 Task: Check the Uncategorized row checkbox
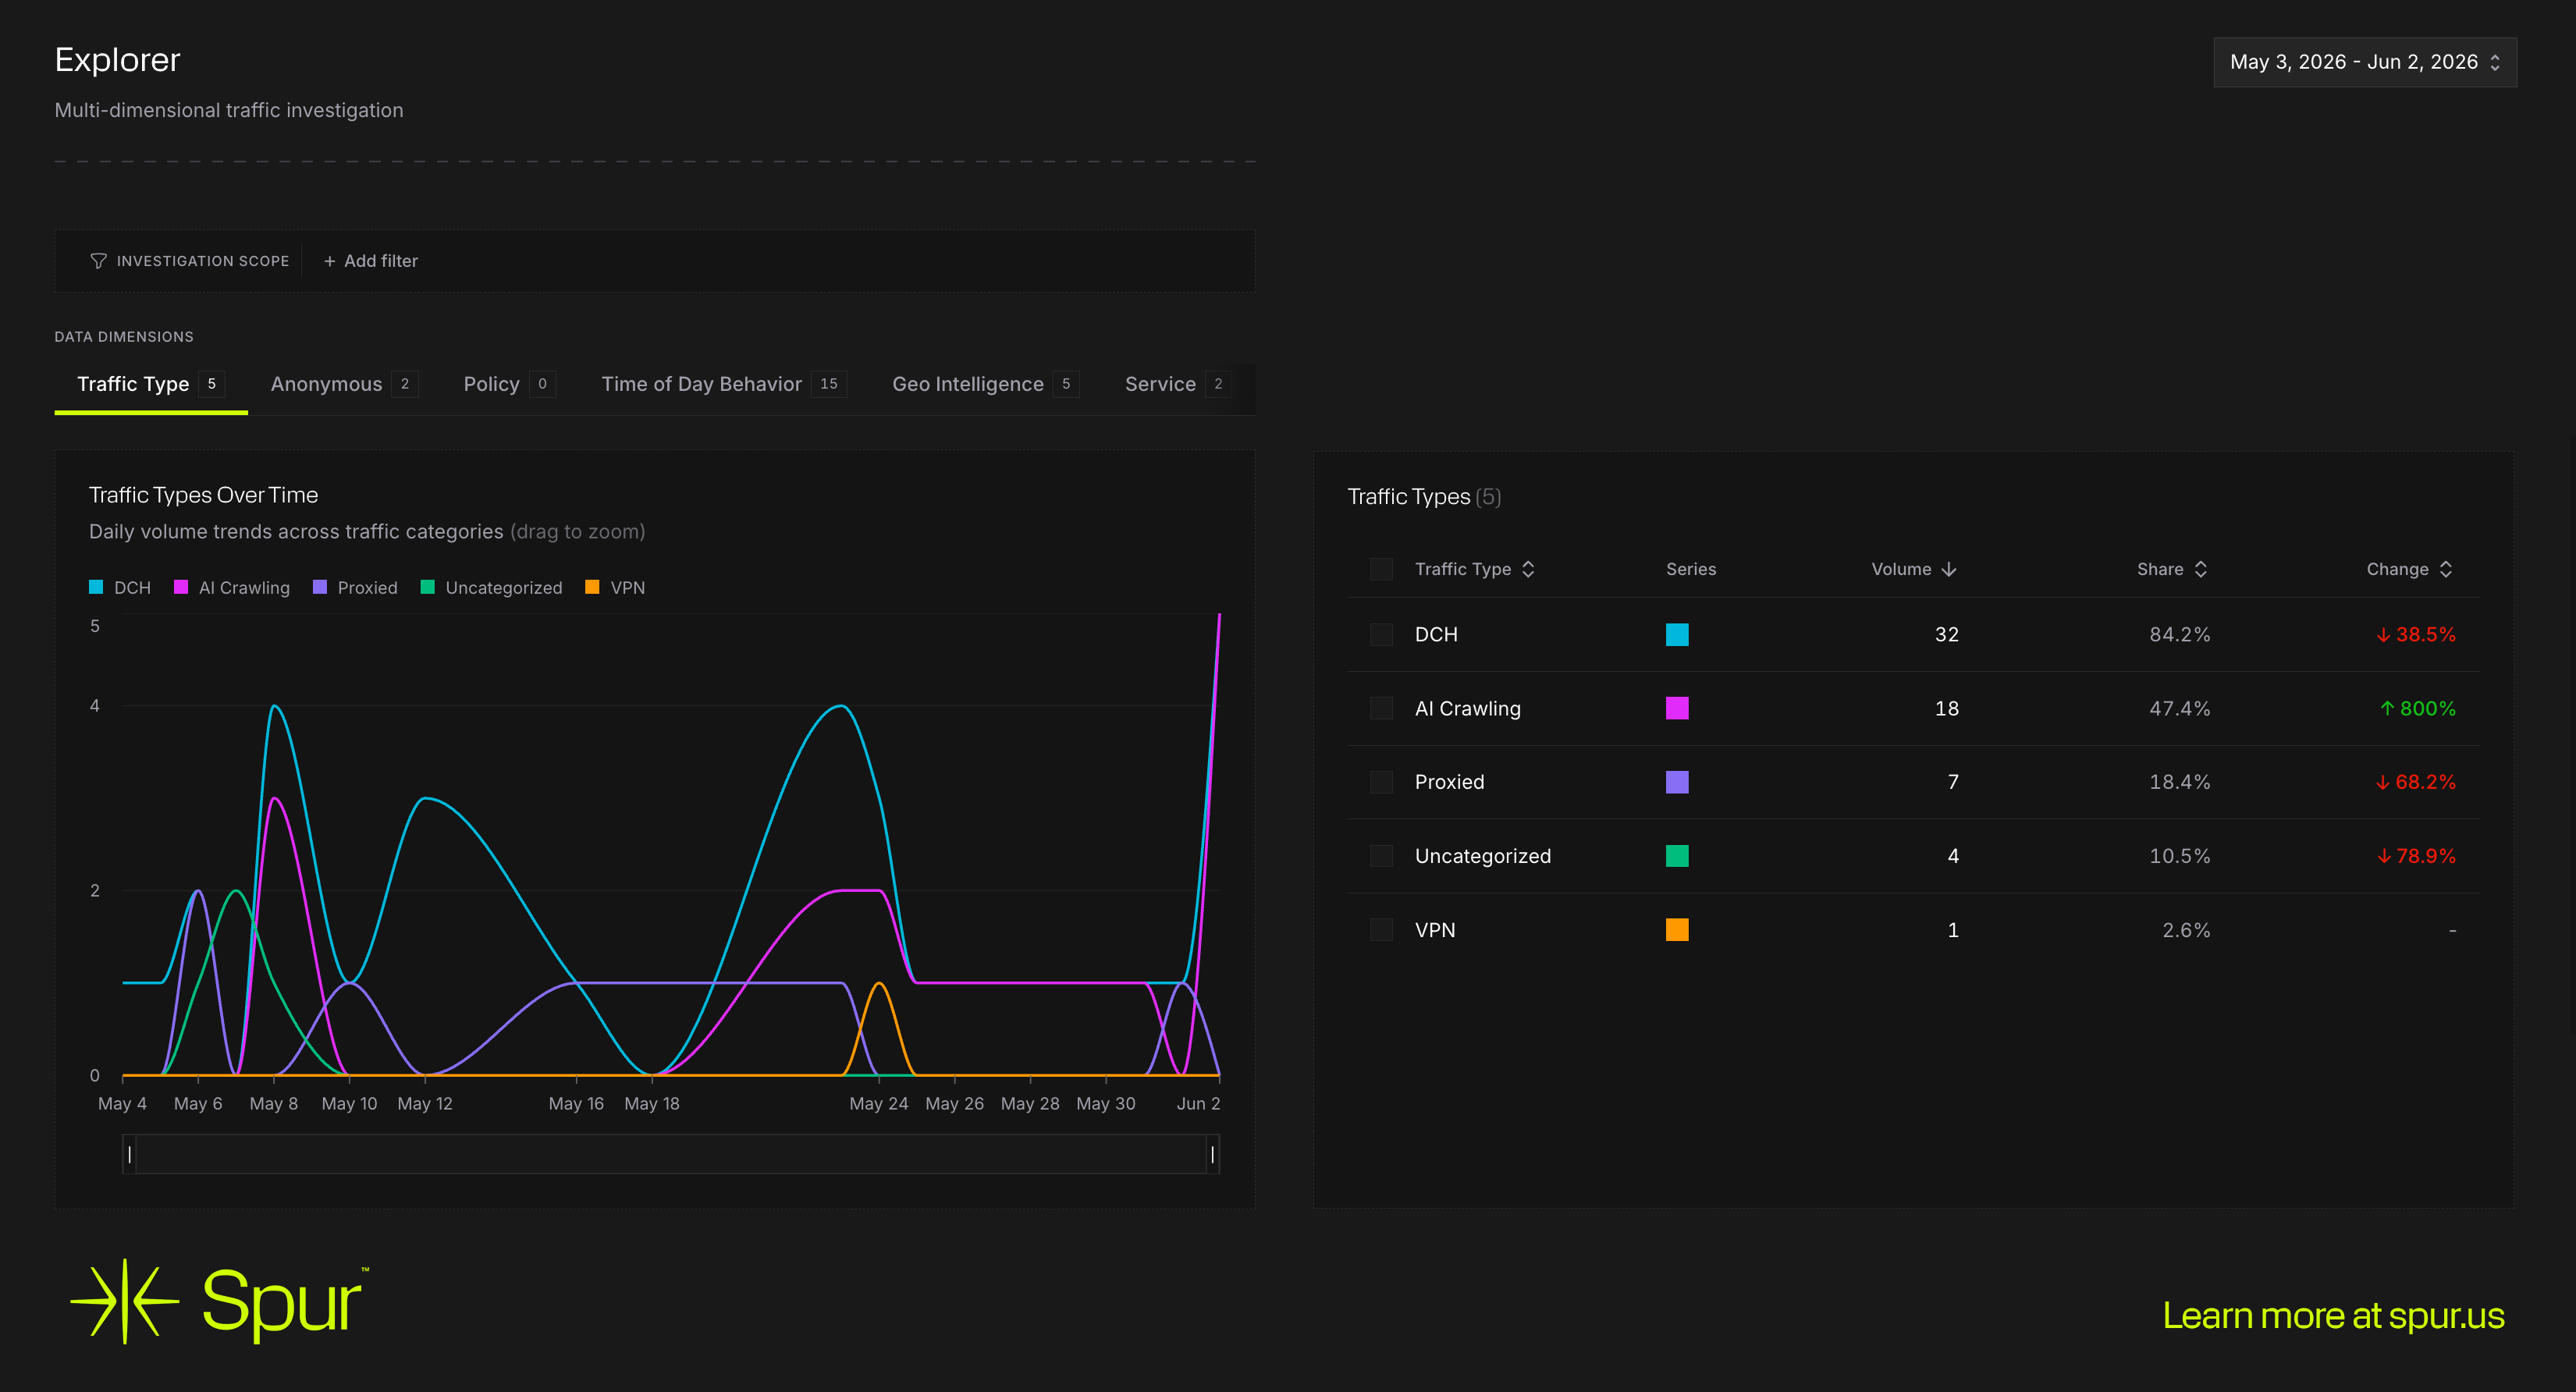click(x=1381, y=856)
